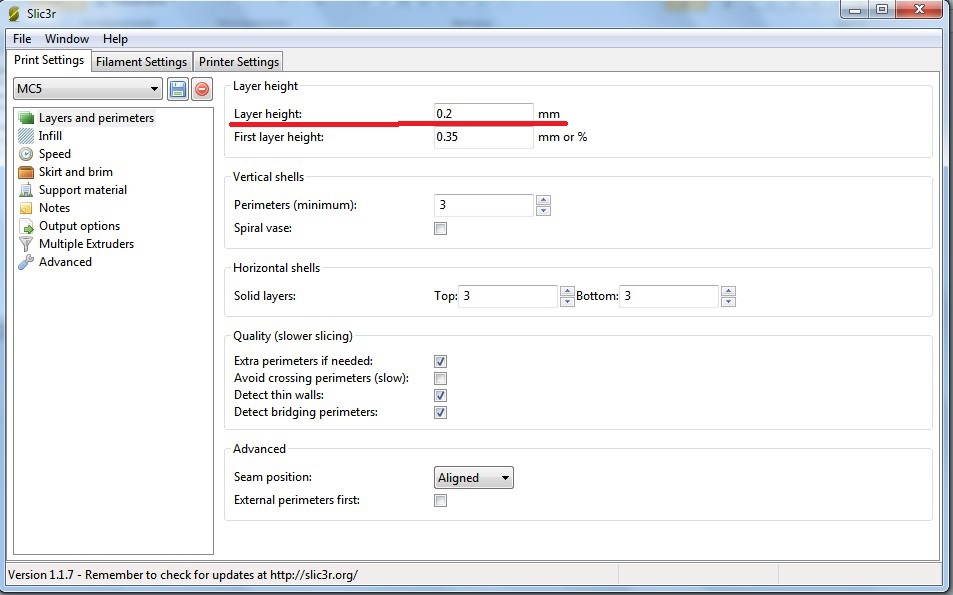Save the MC5 preset with disk icon
953x595 pixels.
[177, 89]
